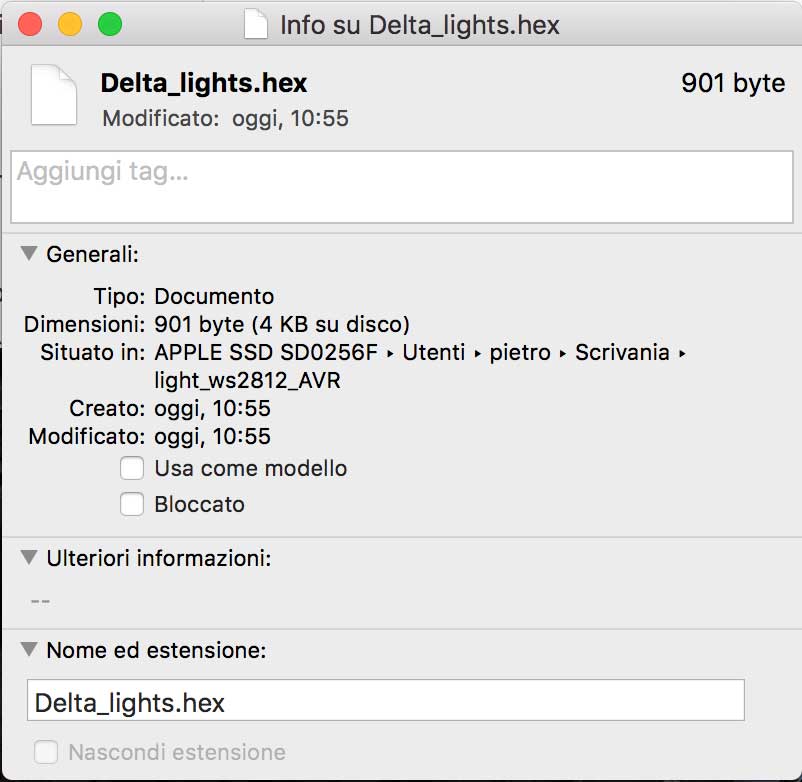Image resolution: width=802 pixels, height=782 pixels.
Task: Click the document proxy icon in title bar
Action: (256, 25)
